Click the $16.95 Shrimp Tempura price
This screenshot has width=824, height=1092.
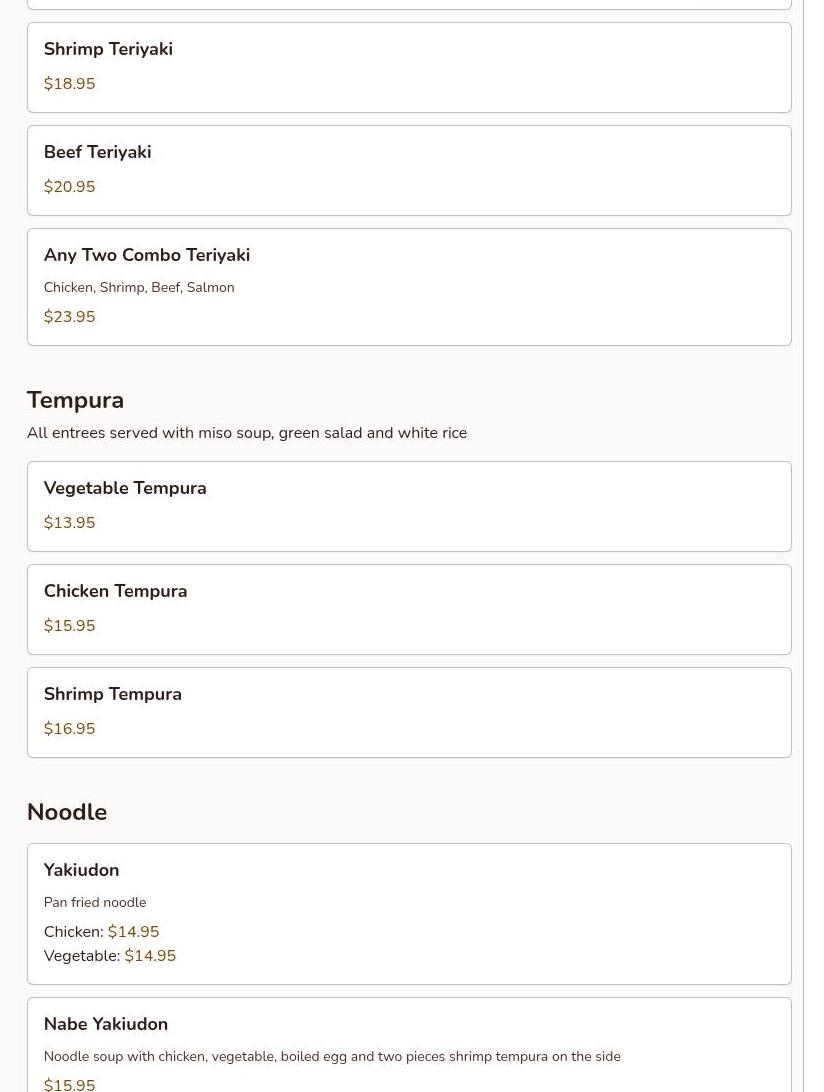pyautogui.click(x=69, y=729)
